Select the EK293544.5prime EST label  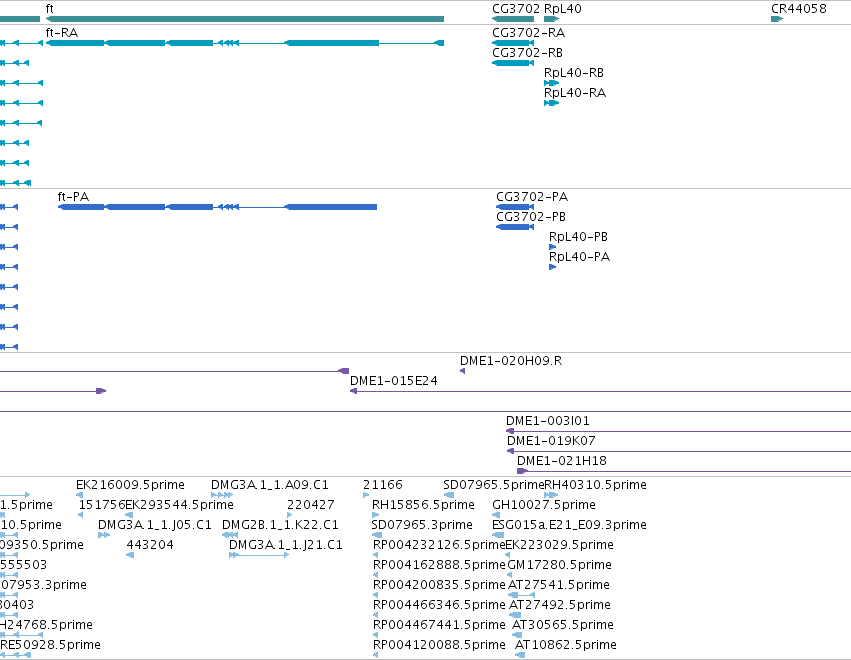[x=179, y=505]
